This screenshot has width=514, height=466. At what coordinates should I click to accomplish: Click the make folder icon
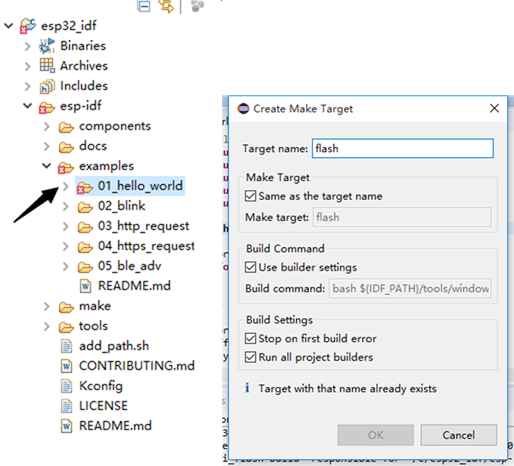(x=66, y=307)
